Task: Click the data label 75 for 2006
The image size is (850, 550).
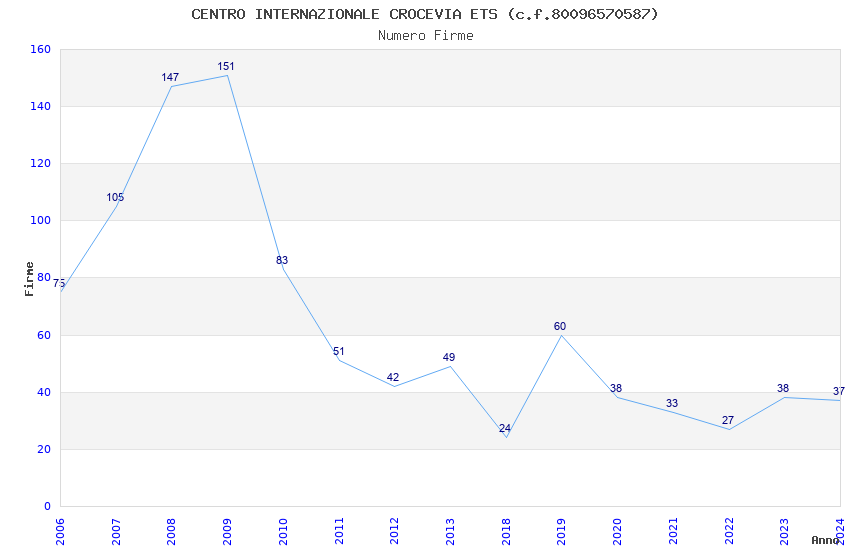Action: (x=59, y=283)
